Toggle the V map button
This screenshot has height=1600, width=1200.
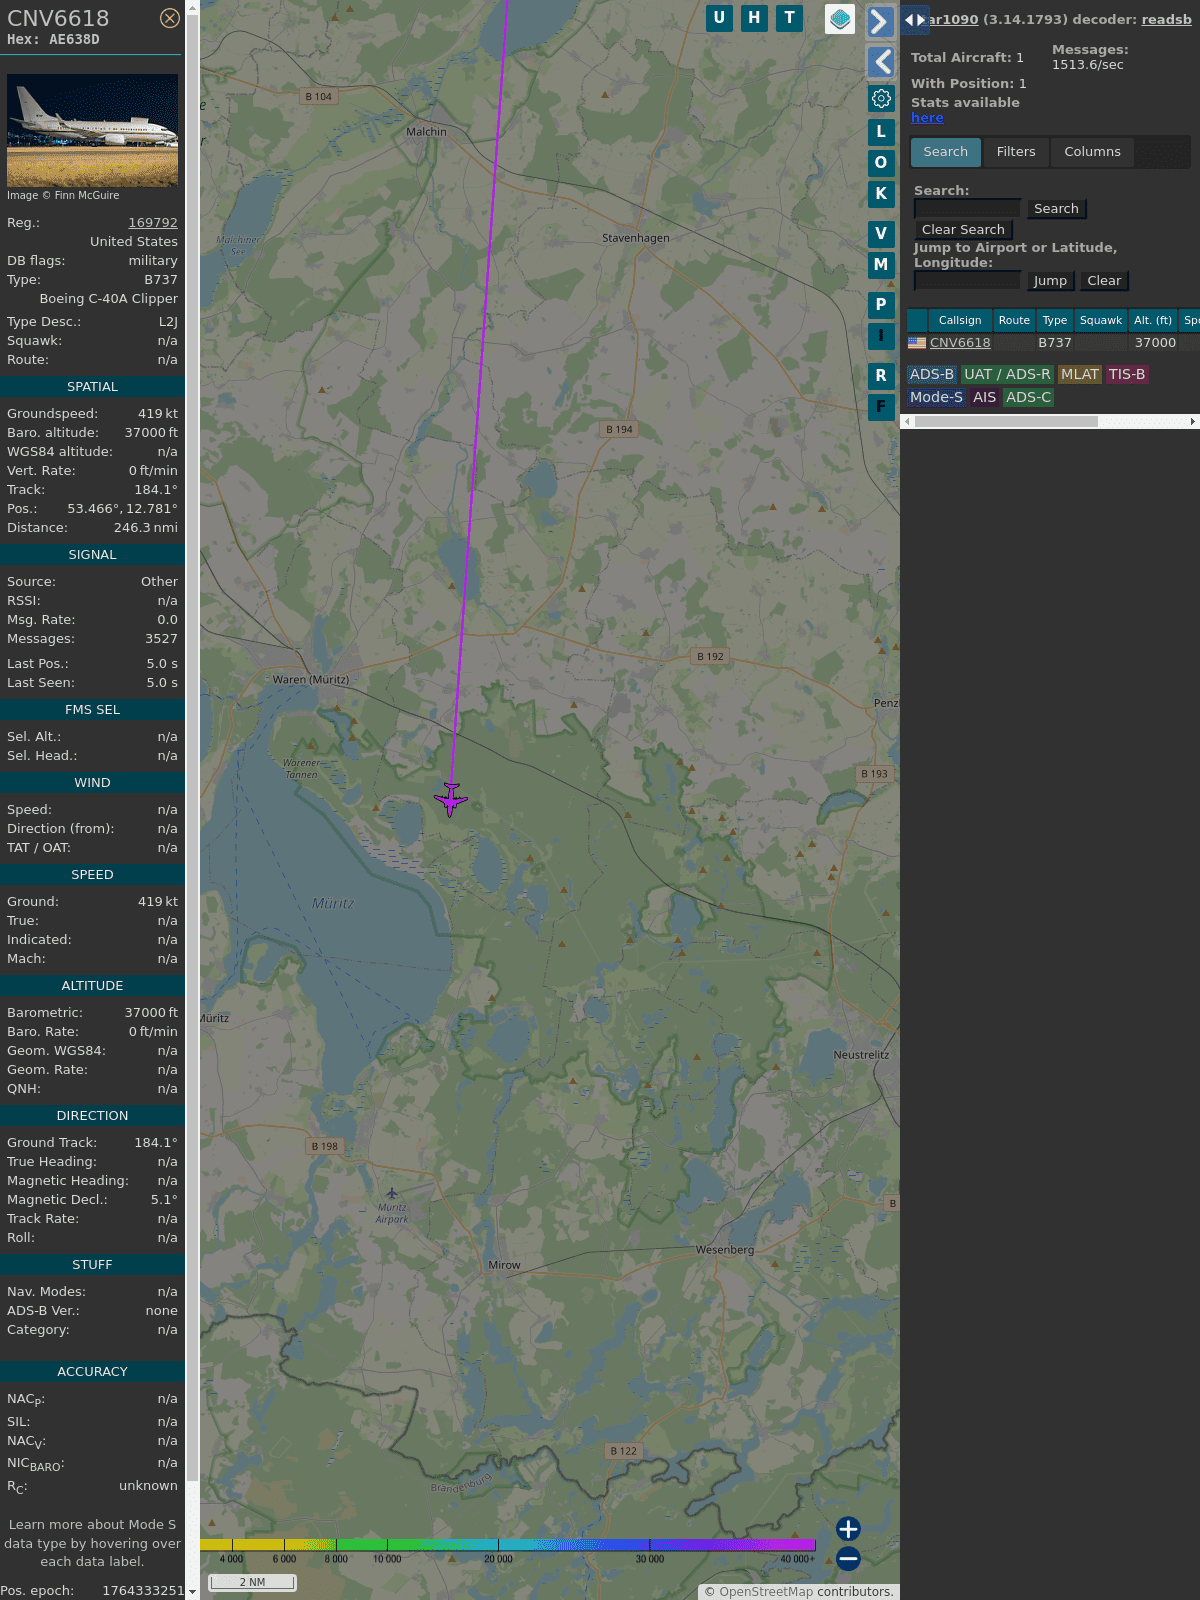881,234
